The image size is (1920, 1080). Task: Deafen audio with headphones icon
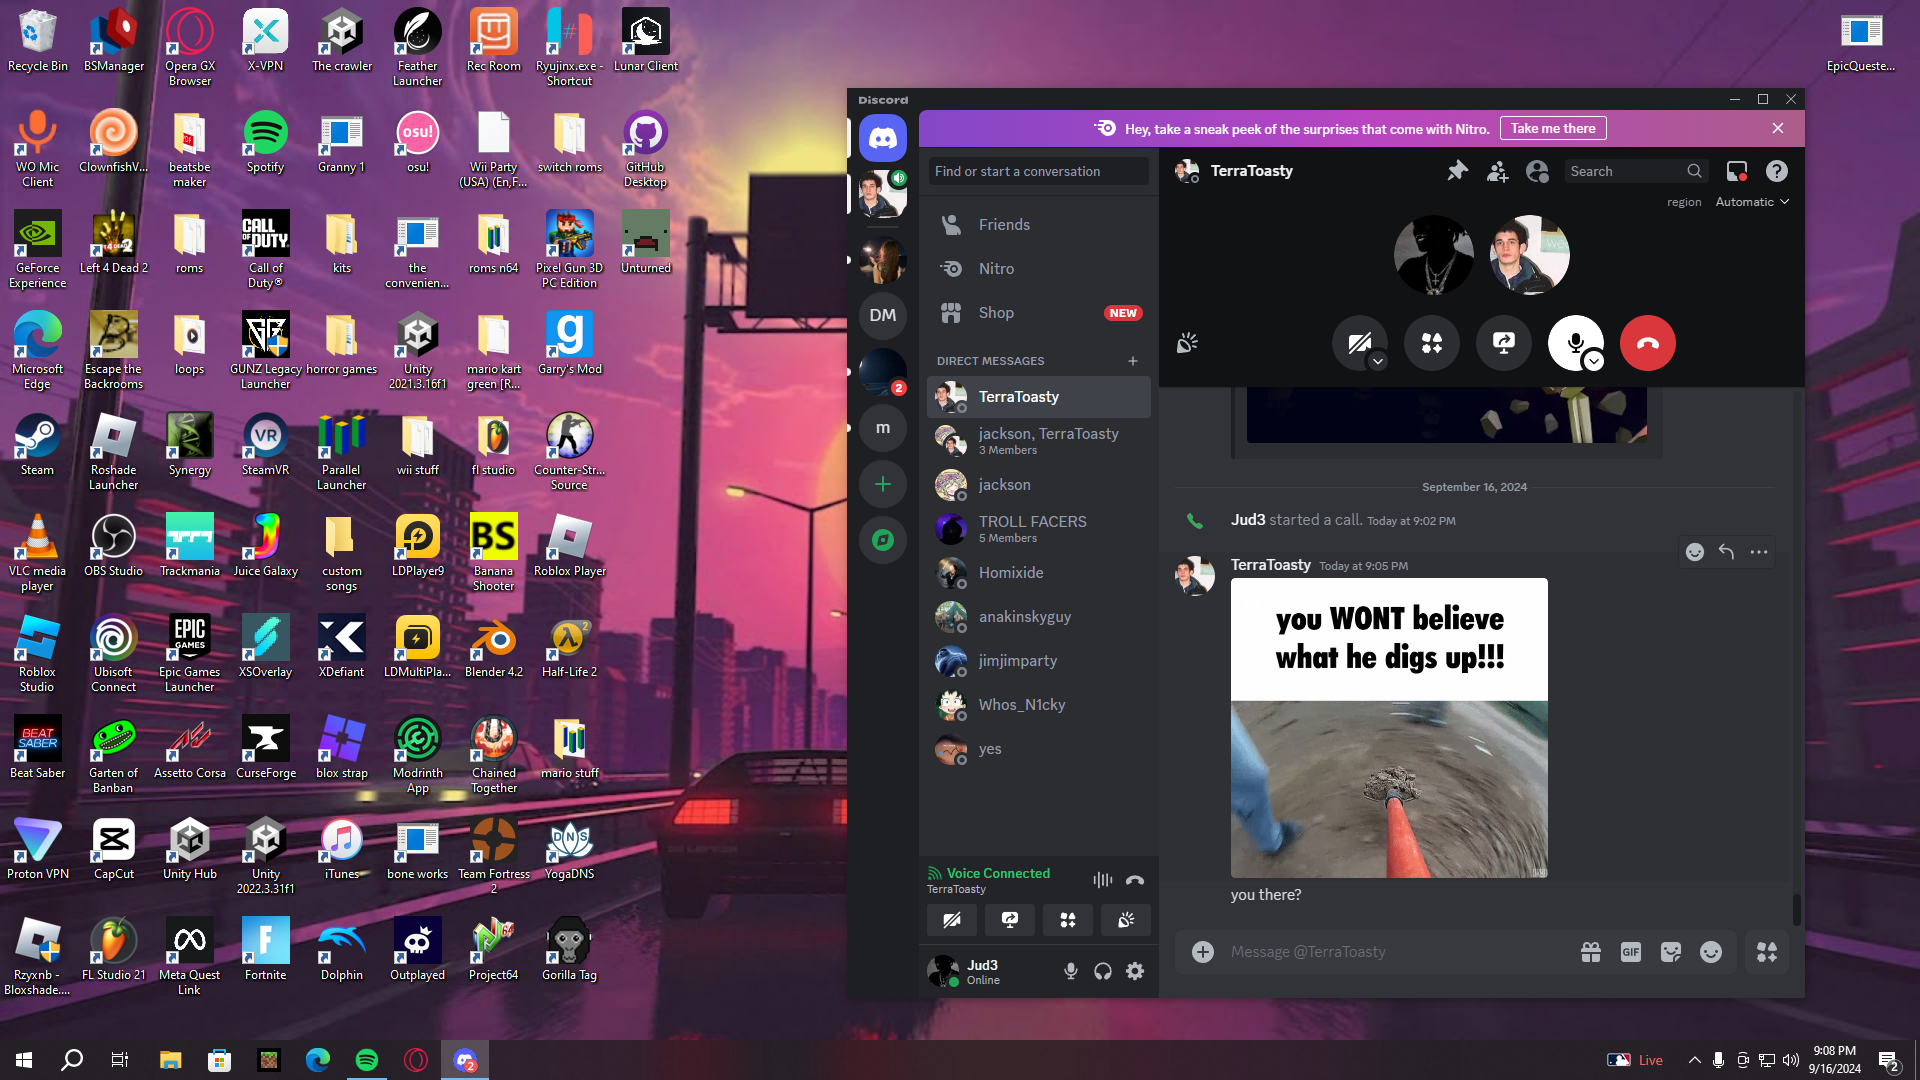click(x=1103, y=971)
